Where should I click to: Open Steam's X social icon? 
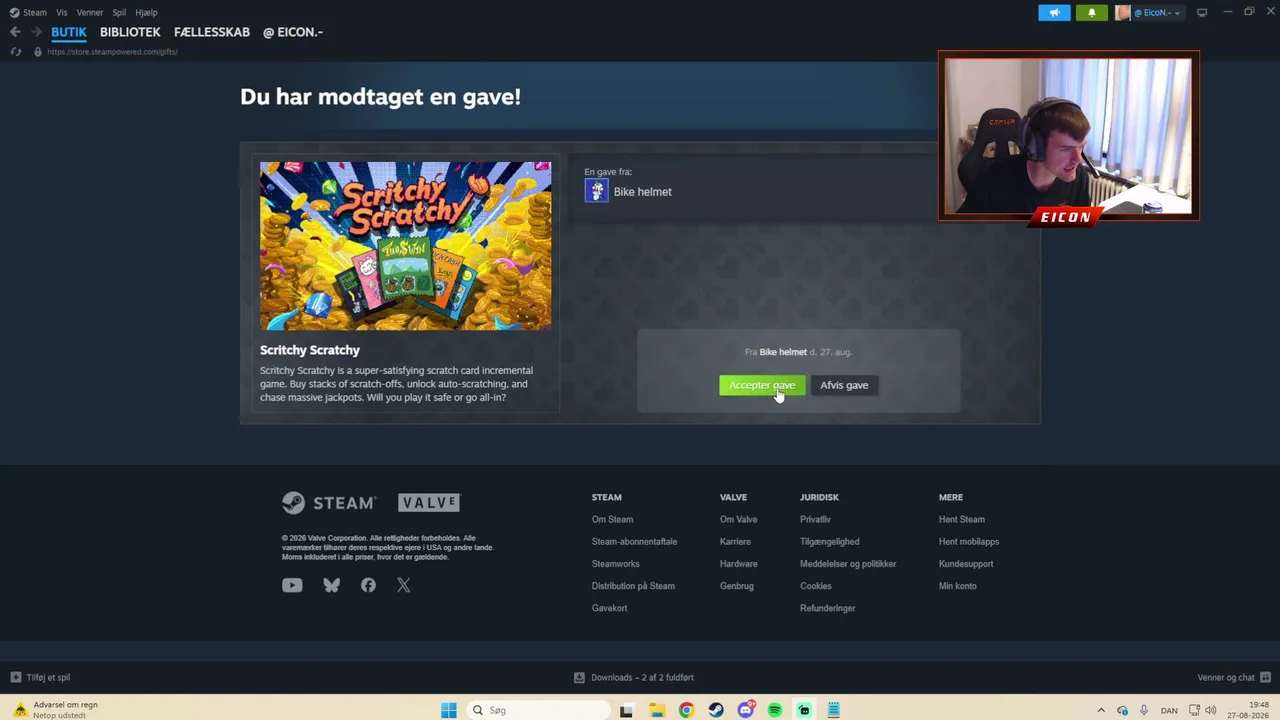[x=404, y=586]
